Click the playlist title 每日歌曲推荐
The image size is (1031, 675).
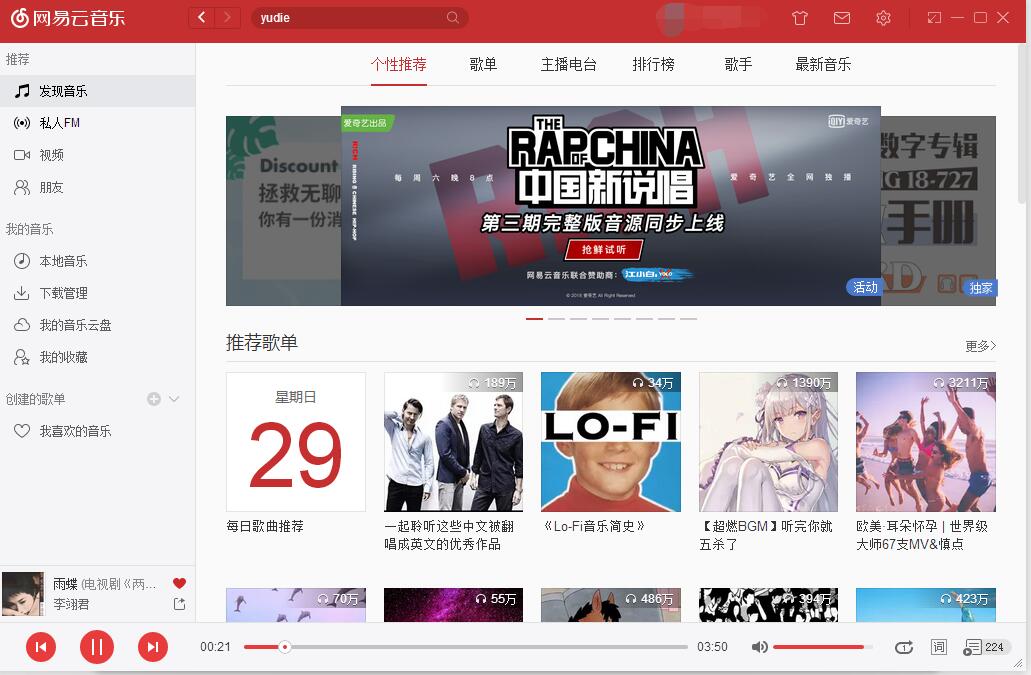(x=265, y=526)
